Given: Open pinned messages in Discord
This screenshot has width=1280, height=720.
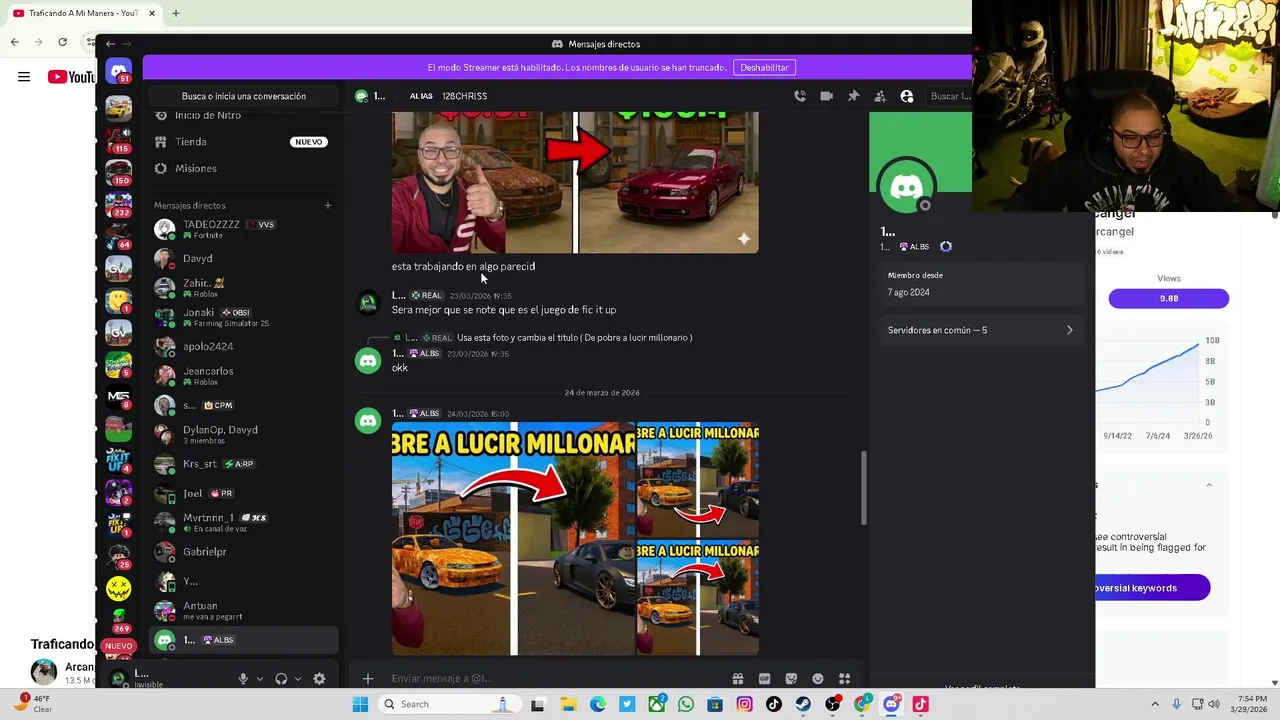Looking at the screenshot, I should pos(853,96).
